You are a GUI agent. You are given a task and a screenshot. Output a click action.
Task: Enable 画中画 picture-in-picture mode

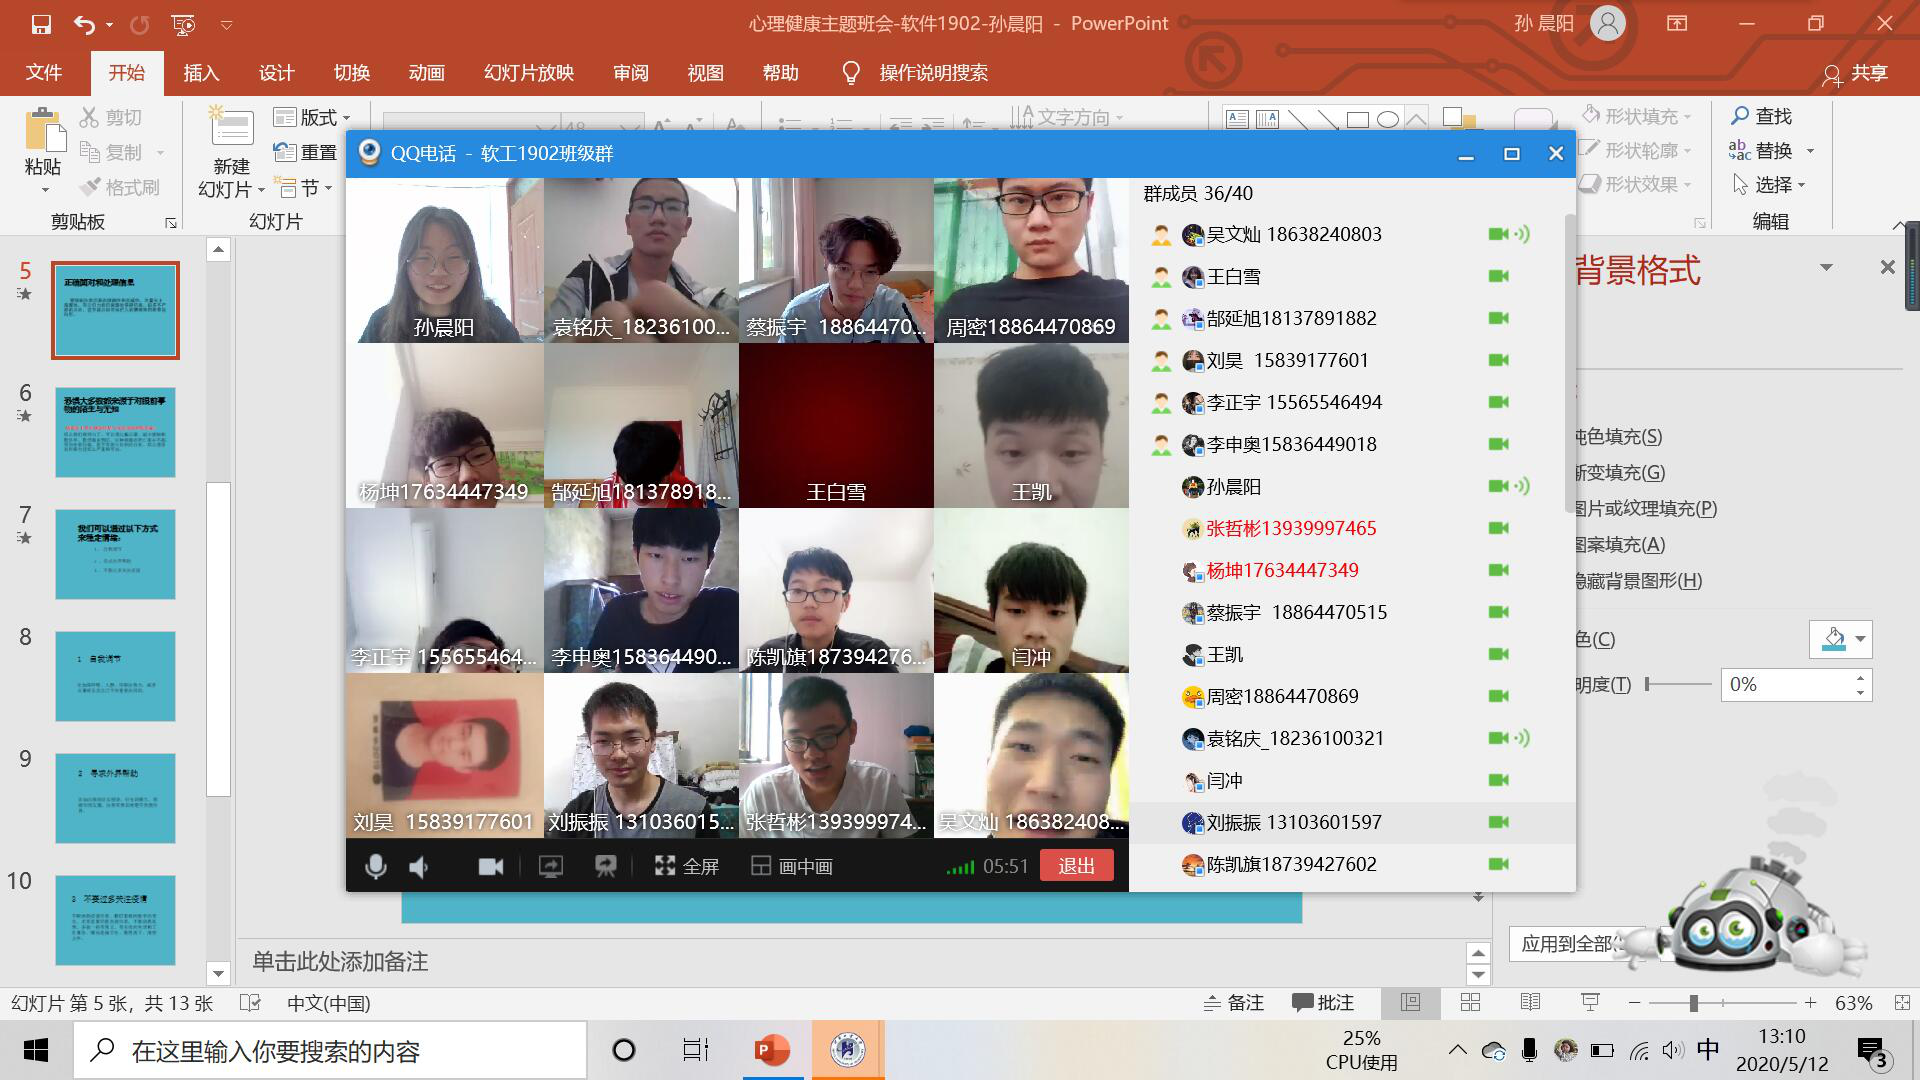point(792,866)
